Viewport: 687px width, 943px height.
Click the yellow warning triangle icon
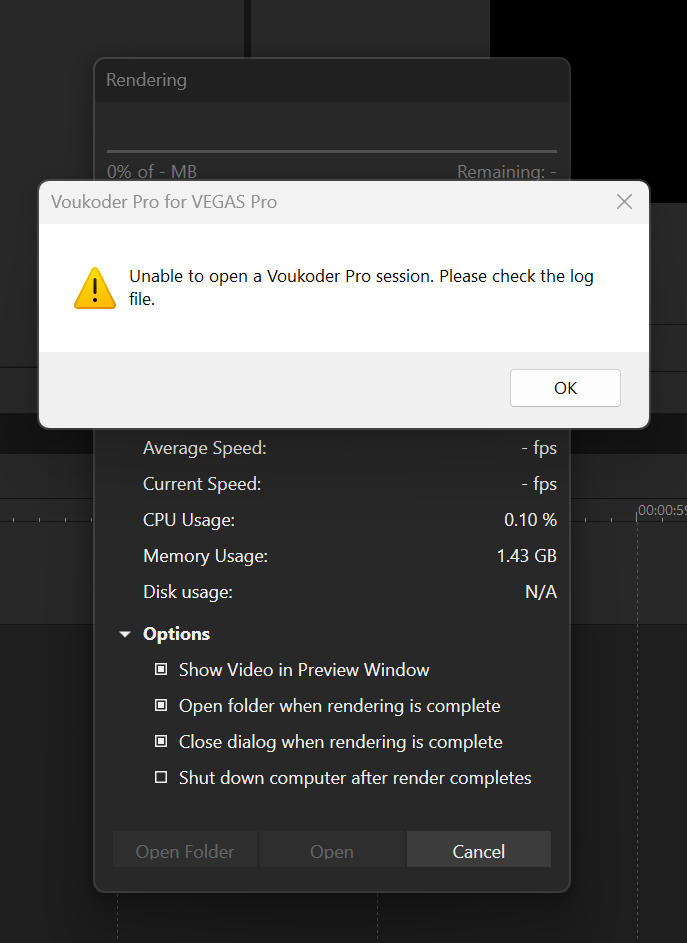point(94,288)
